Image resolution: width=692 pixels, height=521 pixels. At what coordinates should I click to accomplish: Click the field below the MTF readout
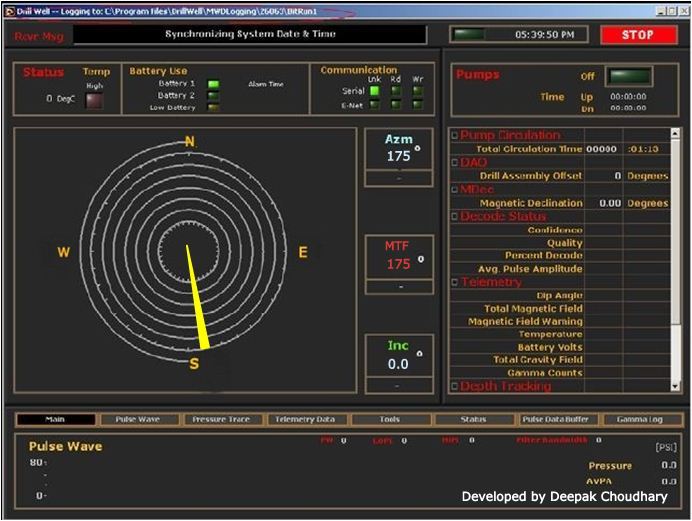coord(399,287)
